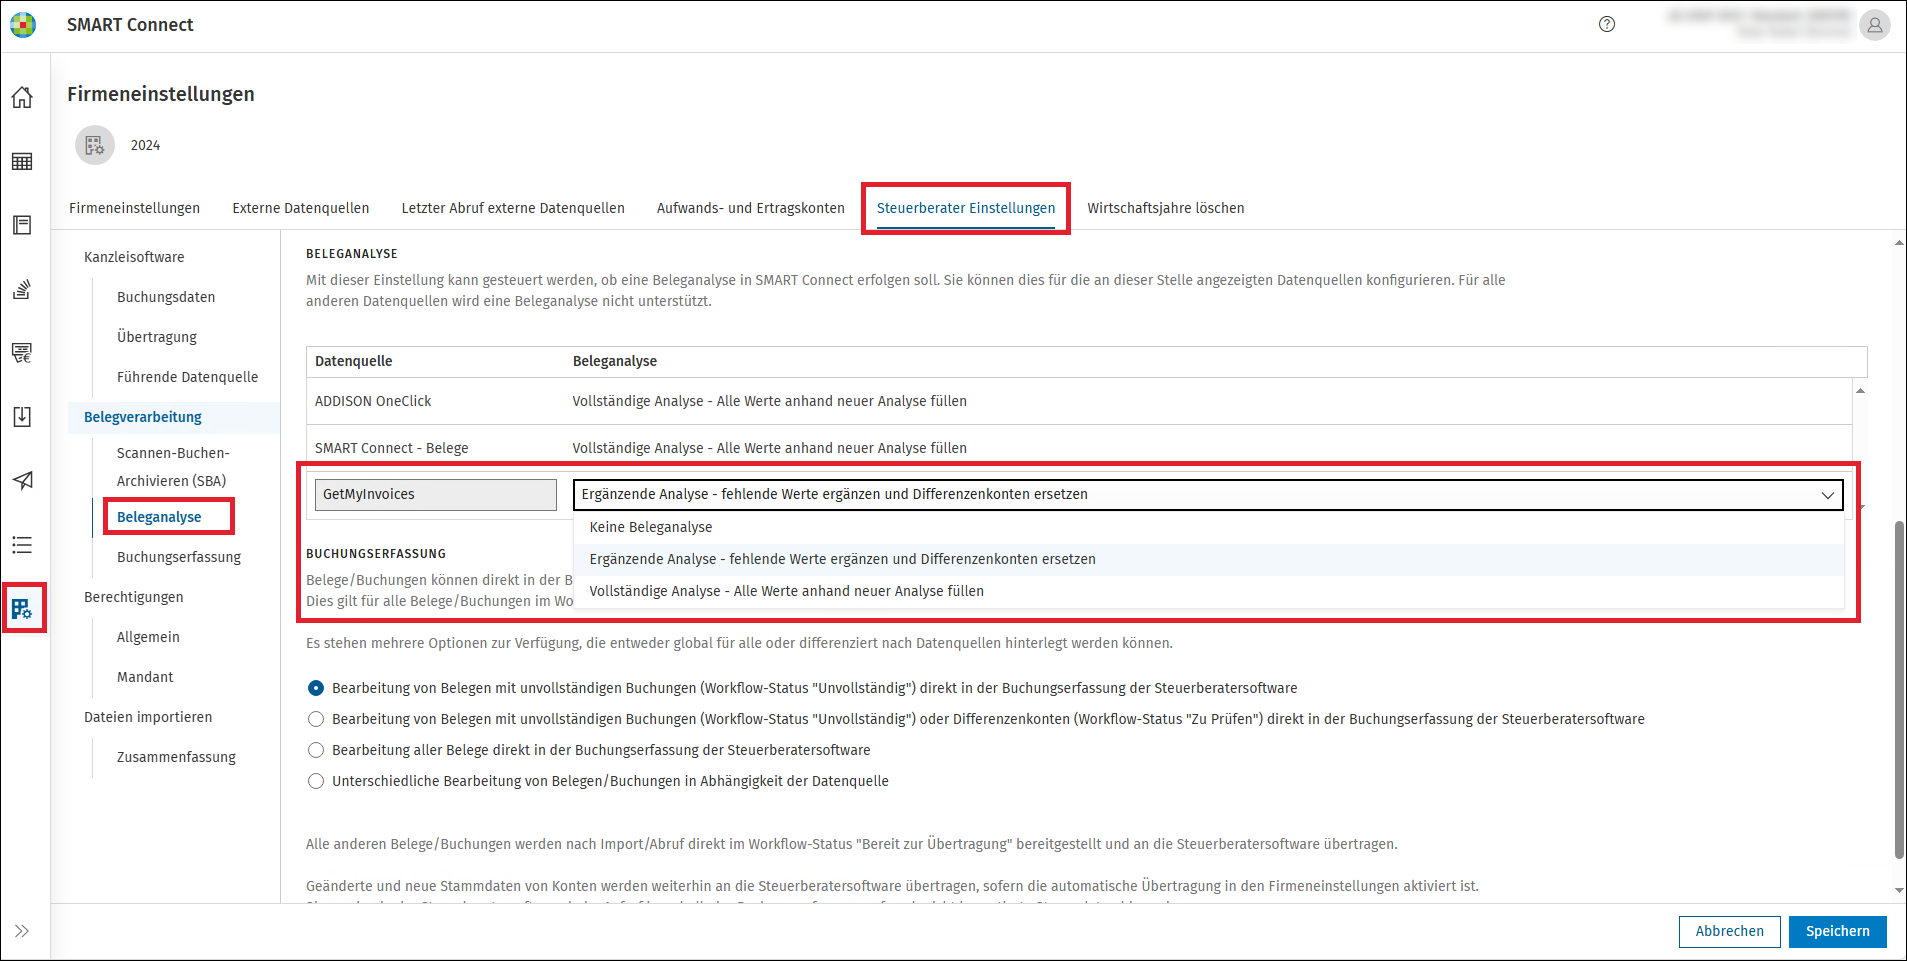Screen dimensions: 1907x961
Task: Open 'Aufwands- und Ertragskonten' tab
Action: click(x=751, y=208)
